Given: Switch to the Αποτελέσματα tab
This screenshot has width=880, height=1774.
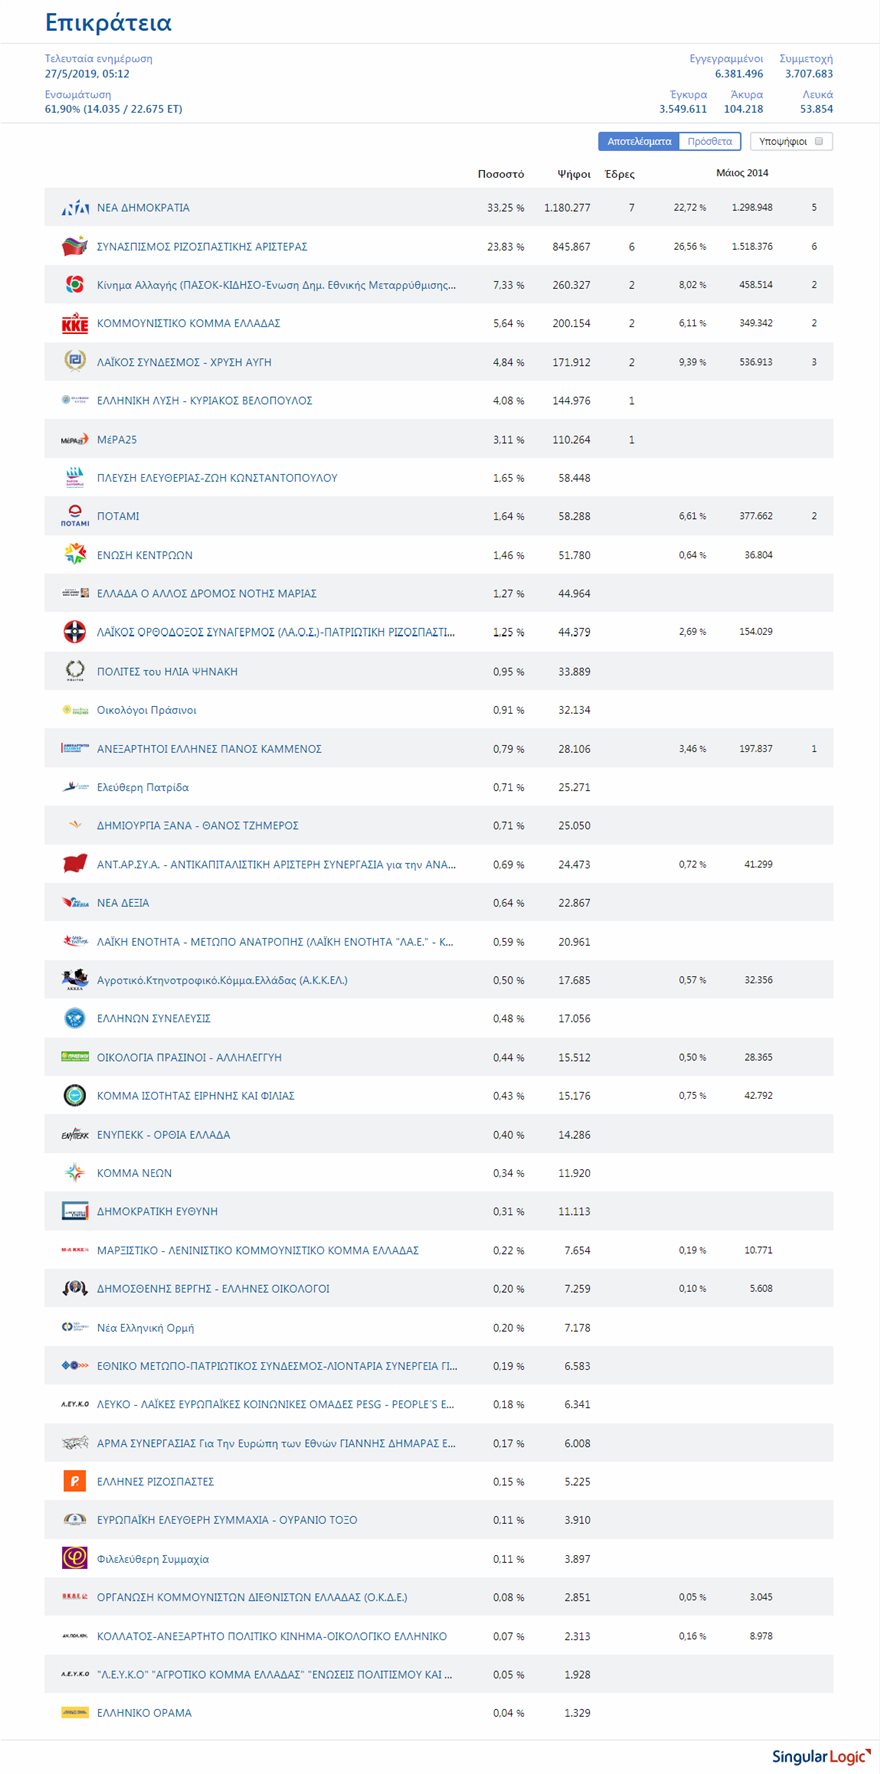Looking at the screenshot, I should (x=639, y=142).
